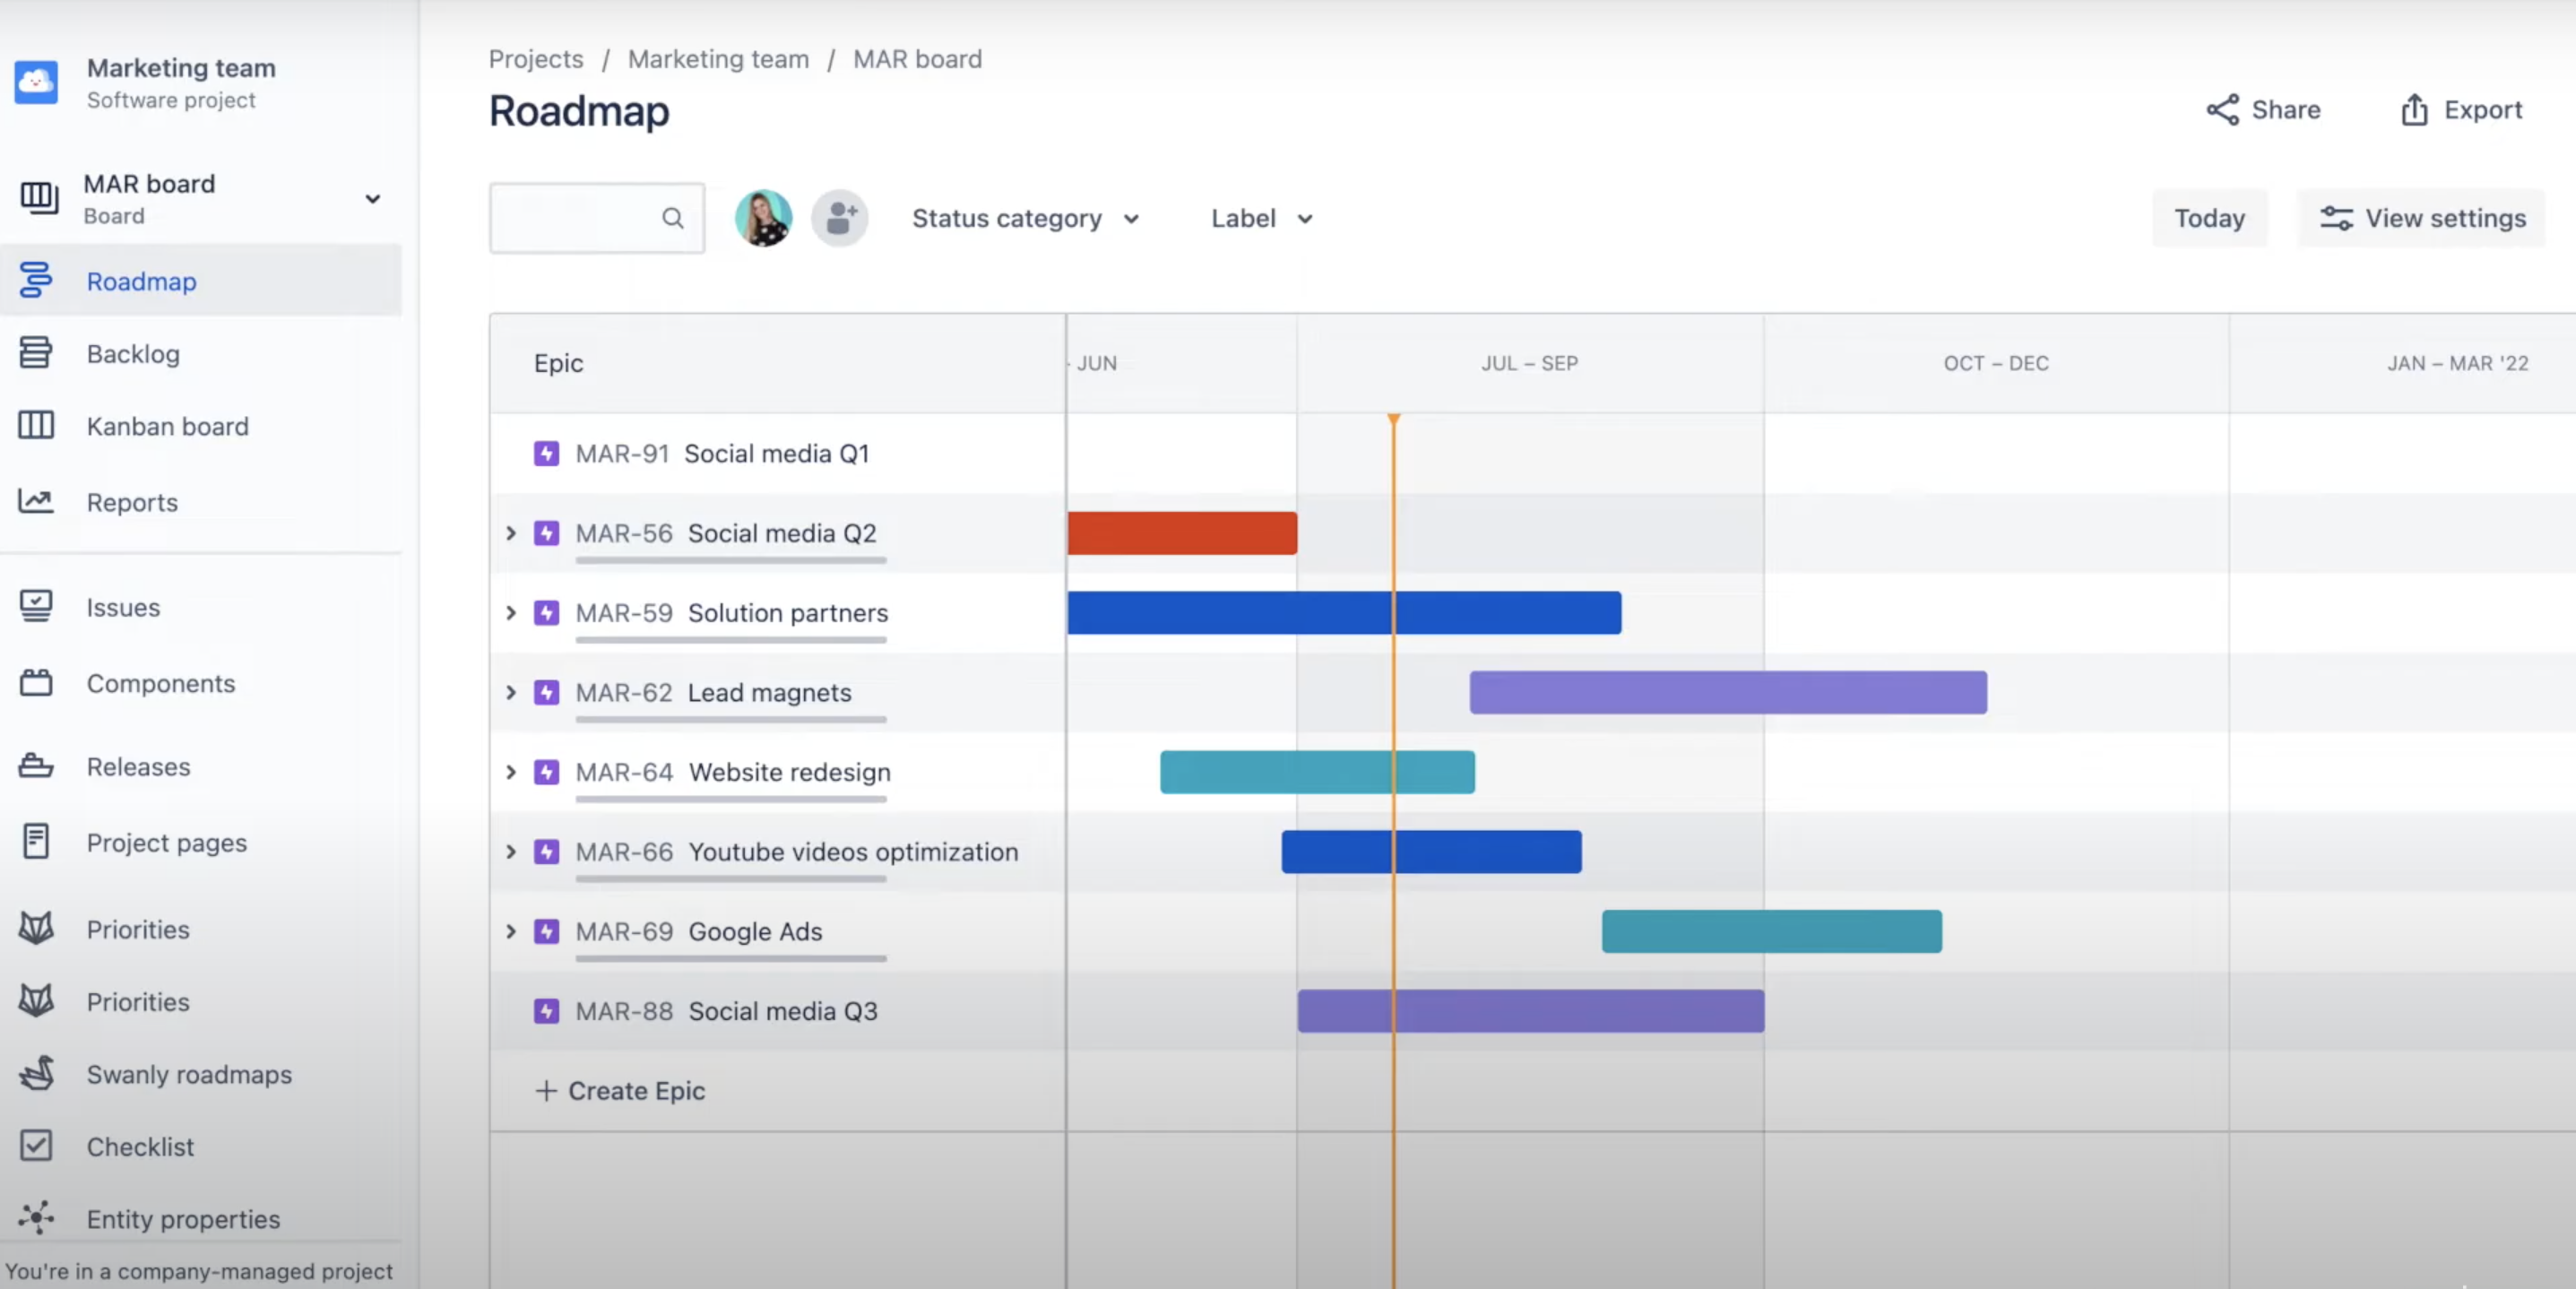This screenshot has width=2576, height=1289.
Task: Open the Swanly roadmaps swan icon
Action: pyautogui.click(x=37, y=1073)
